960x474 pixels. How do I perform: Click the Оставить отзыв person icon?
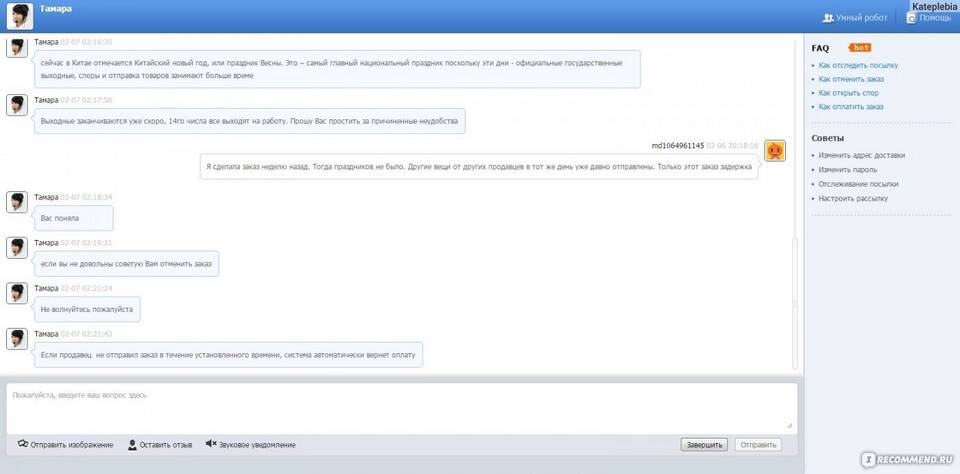[x=132, y=445]
